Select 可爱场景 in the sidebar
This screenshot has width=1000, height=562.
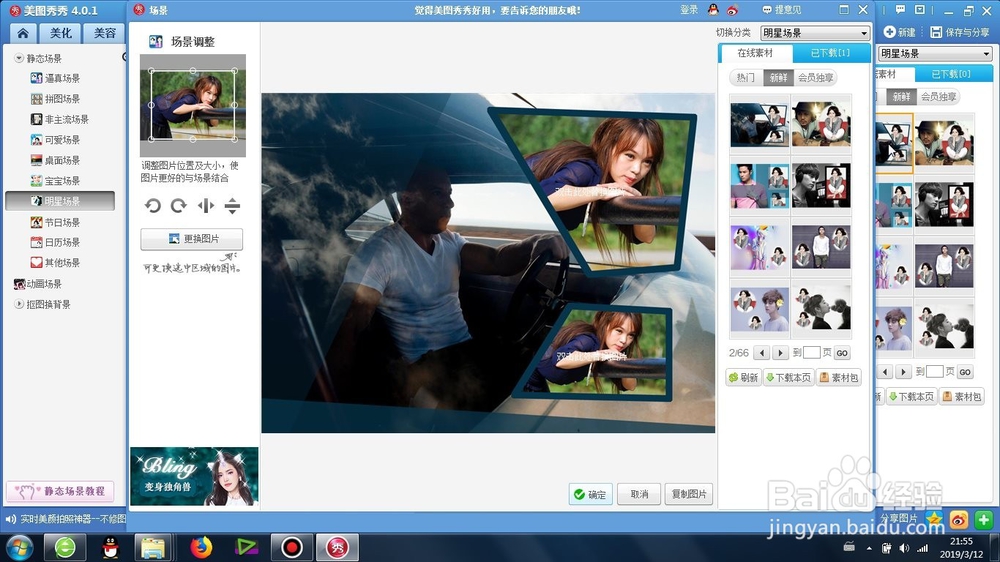pos(56,140)
